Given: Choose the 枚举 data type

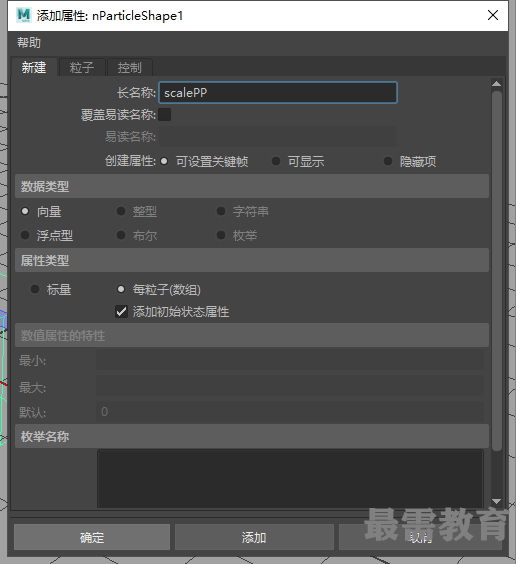Looking at the screenshot, I should [221, 235].
